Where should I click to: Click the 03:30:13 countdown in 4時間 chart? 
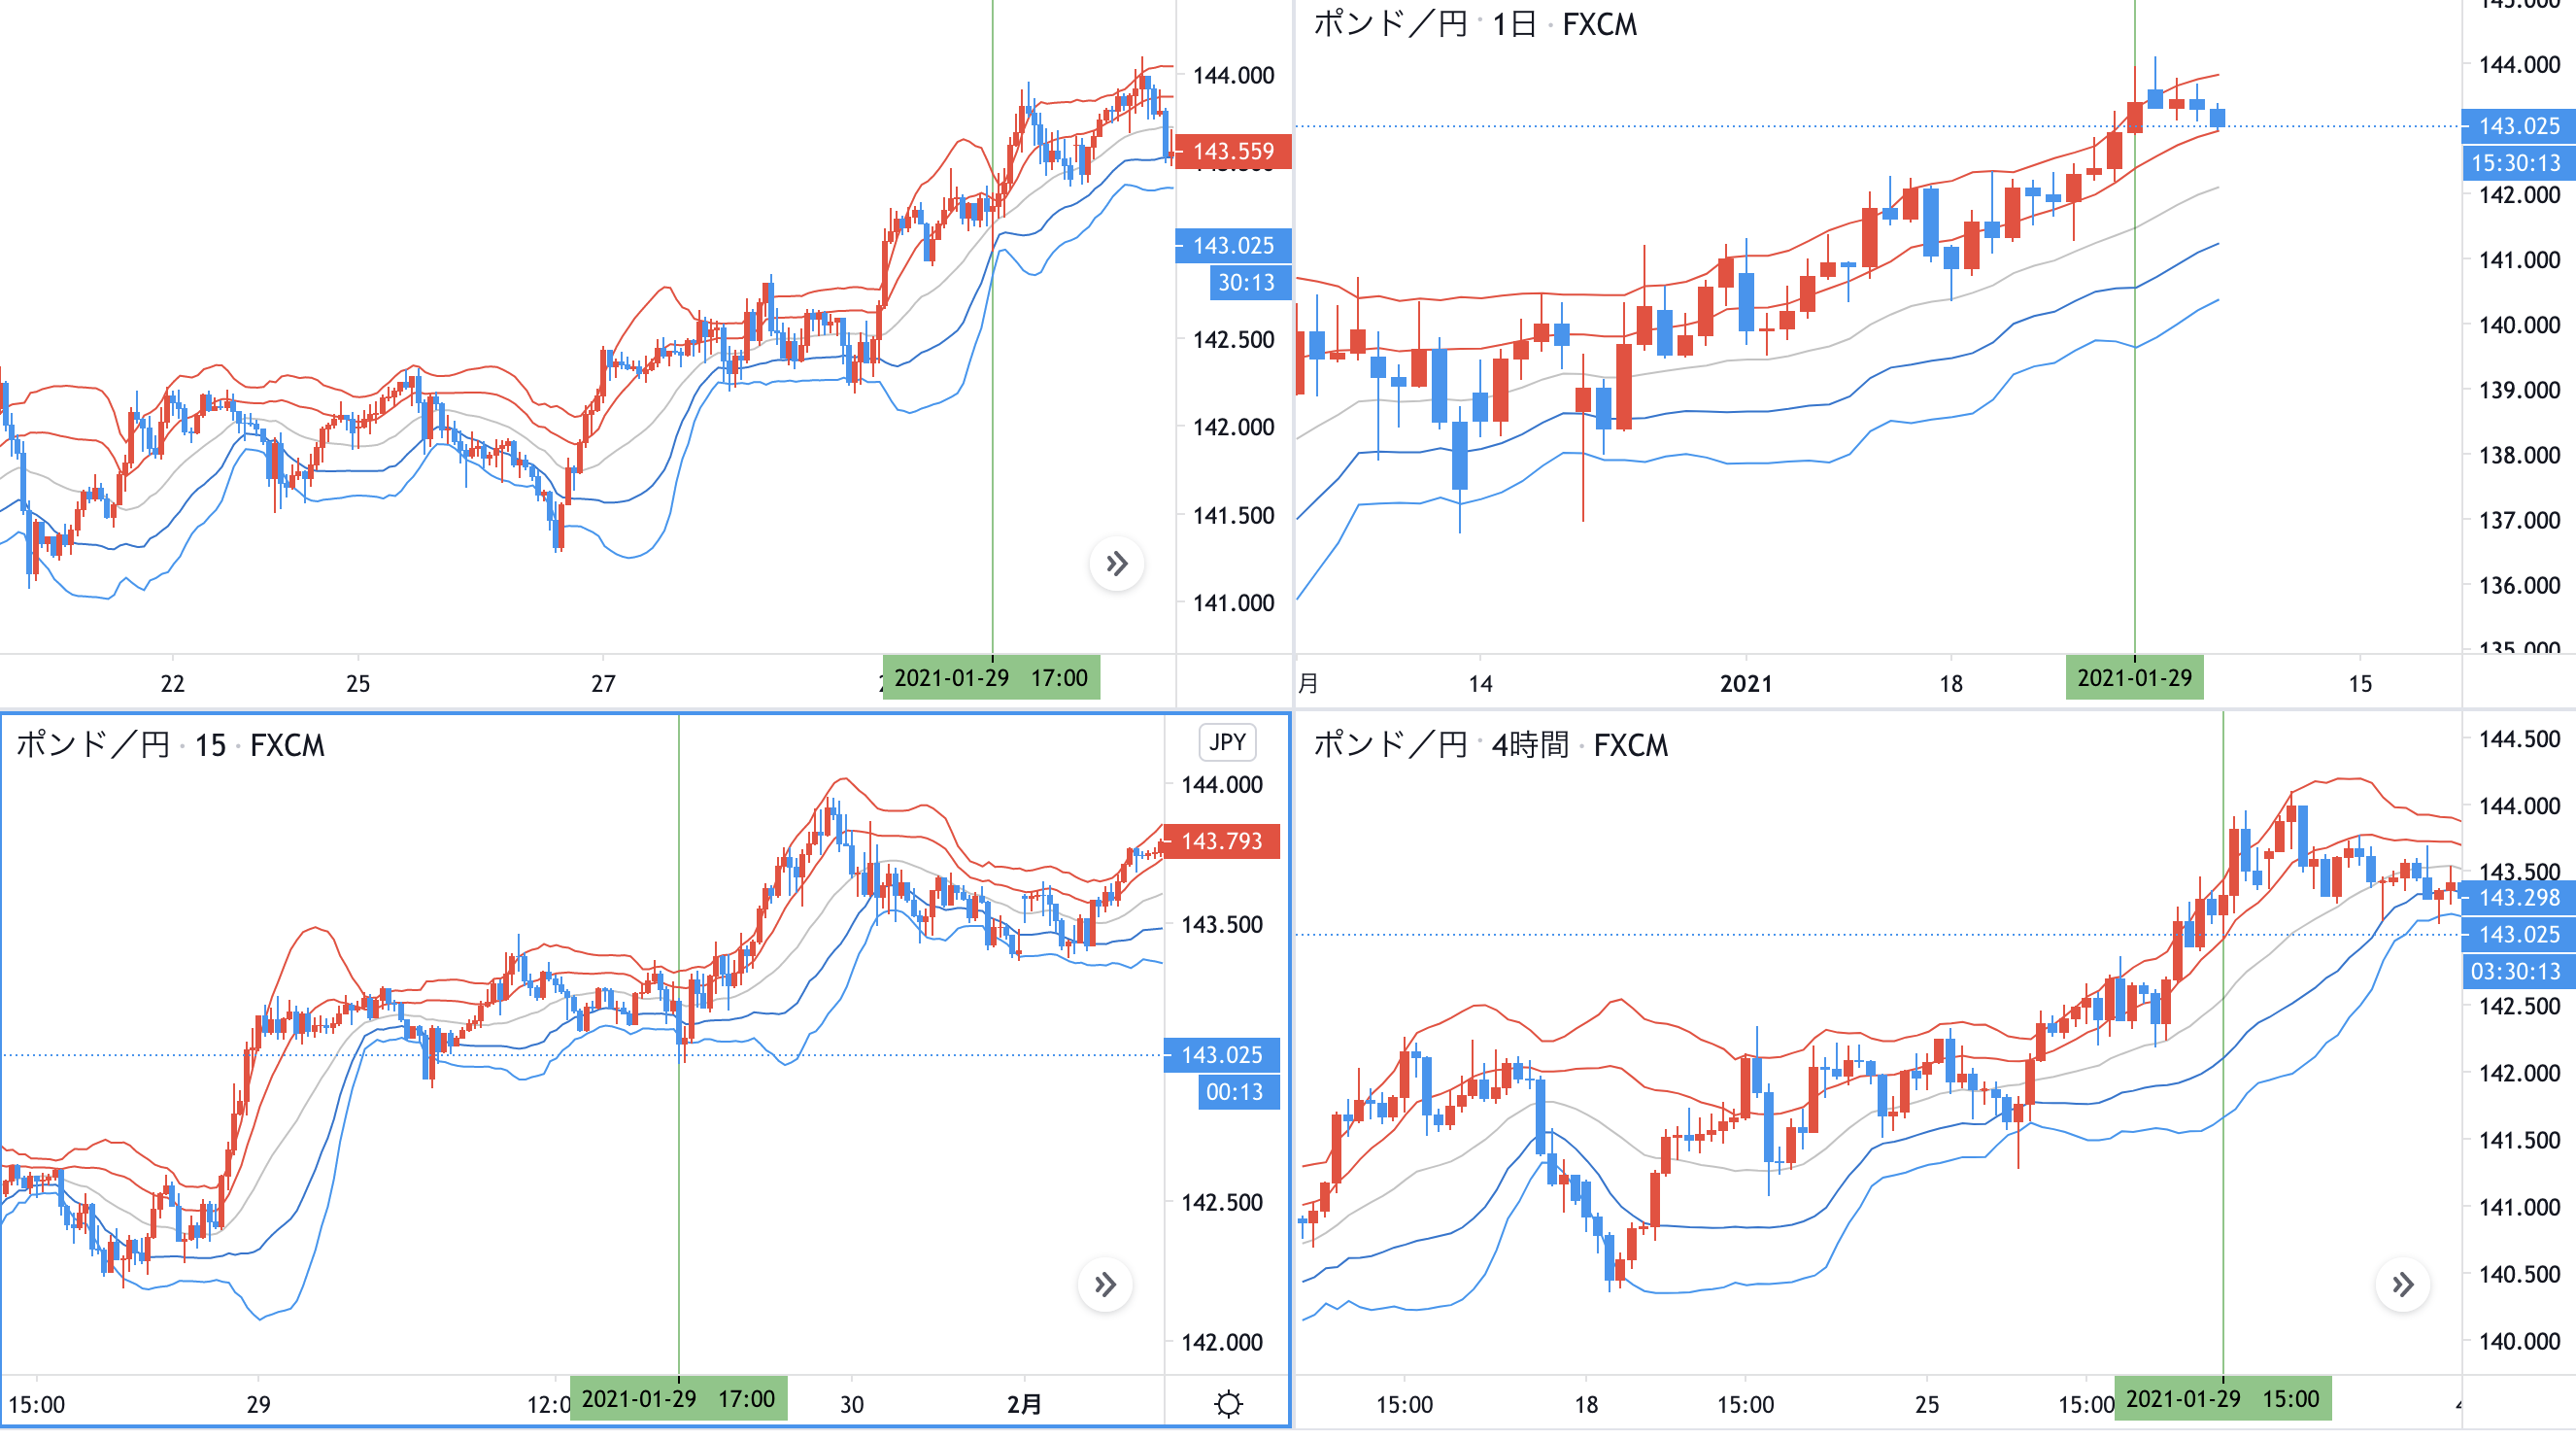[x=2515, y=971]
